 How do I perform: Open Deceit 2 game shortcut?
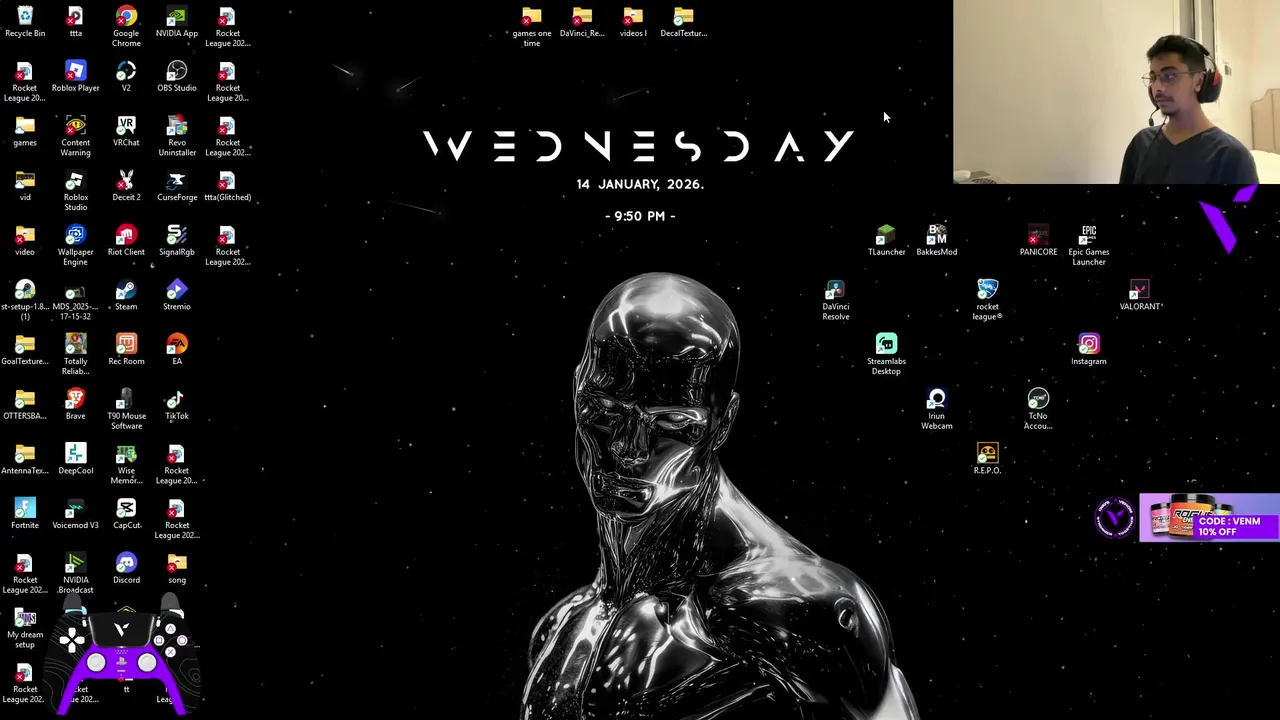pos(126,186)
